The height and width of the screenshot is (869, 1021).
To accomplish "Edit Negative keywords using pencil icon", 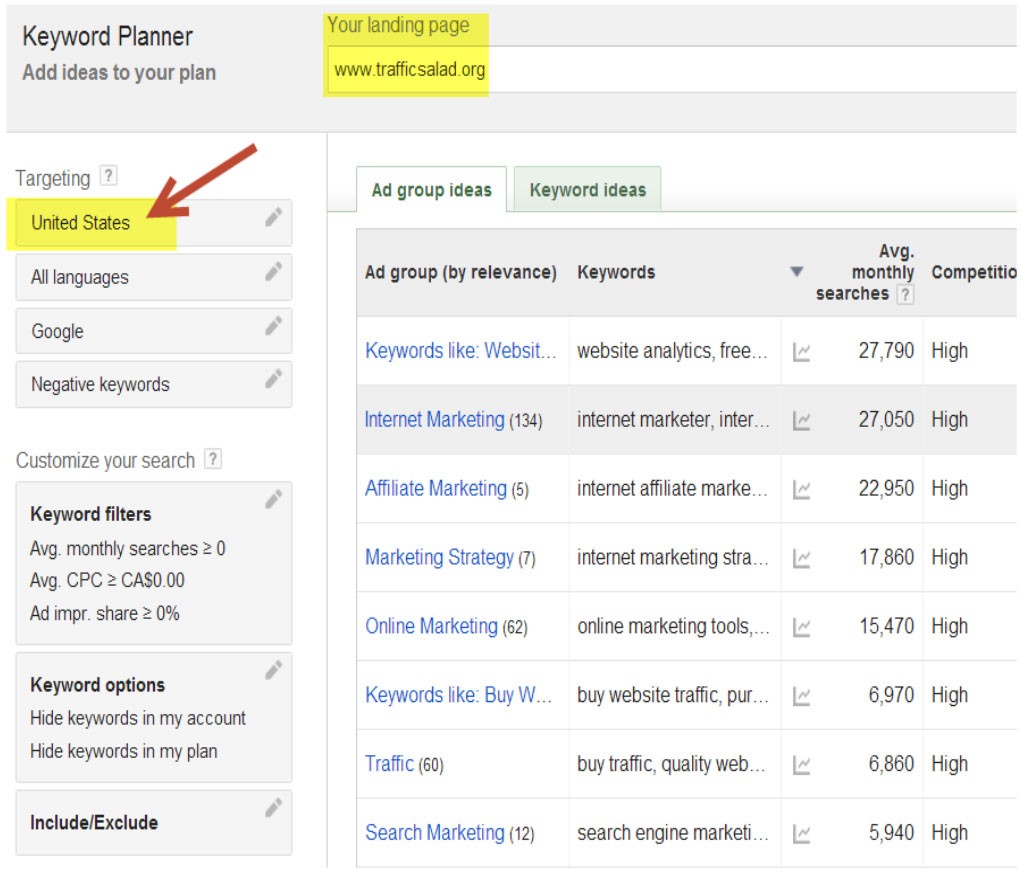I will coord(273,379).
